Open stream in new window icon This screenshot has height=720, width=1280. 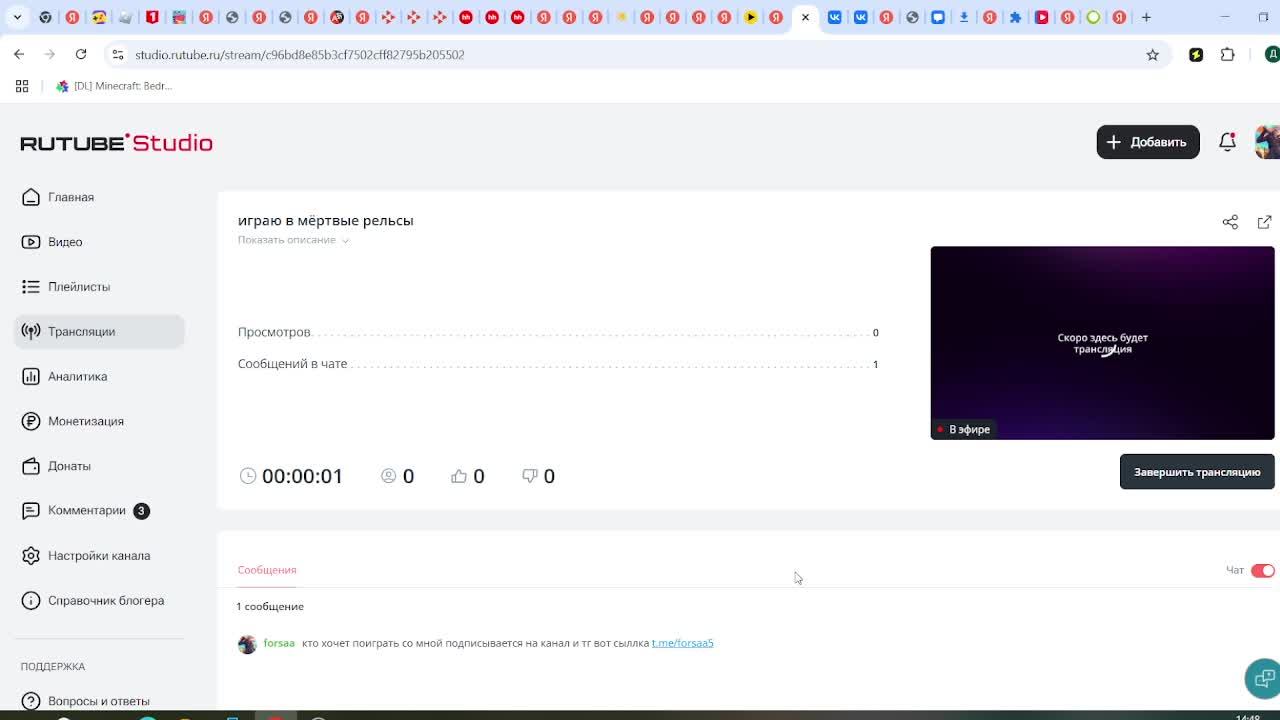click(x=1264, y=222)
